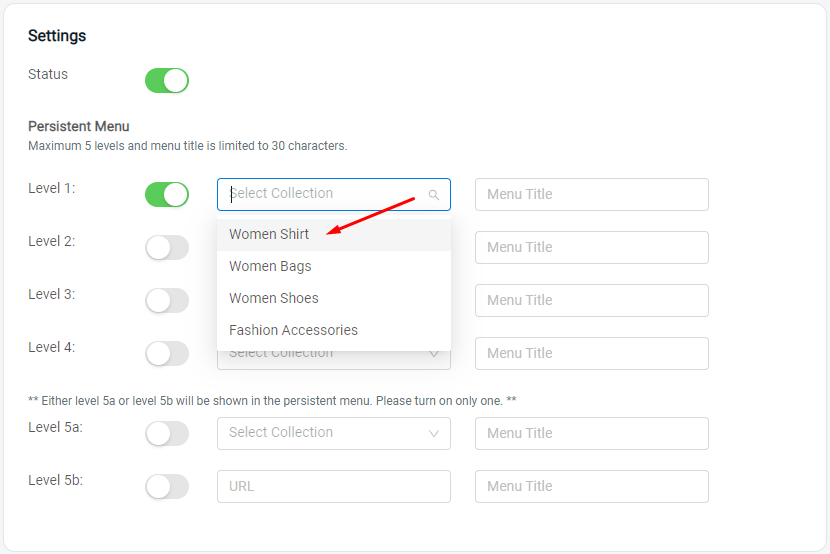The height and width of the screenshot is (554, 830).
Task: Click the magnifier icon in Level 1 collection field
Action: coord(434,195)
